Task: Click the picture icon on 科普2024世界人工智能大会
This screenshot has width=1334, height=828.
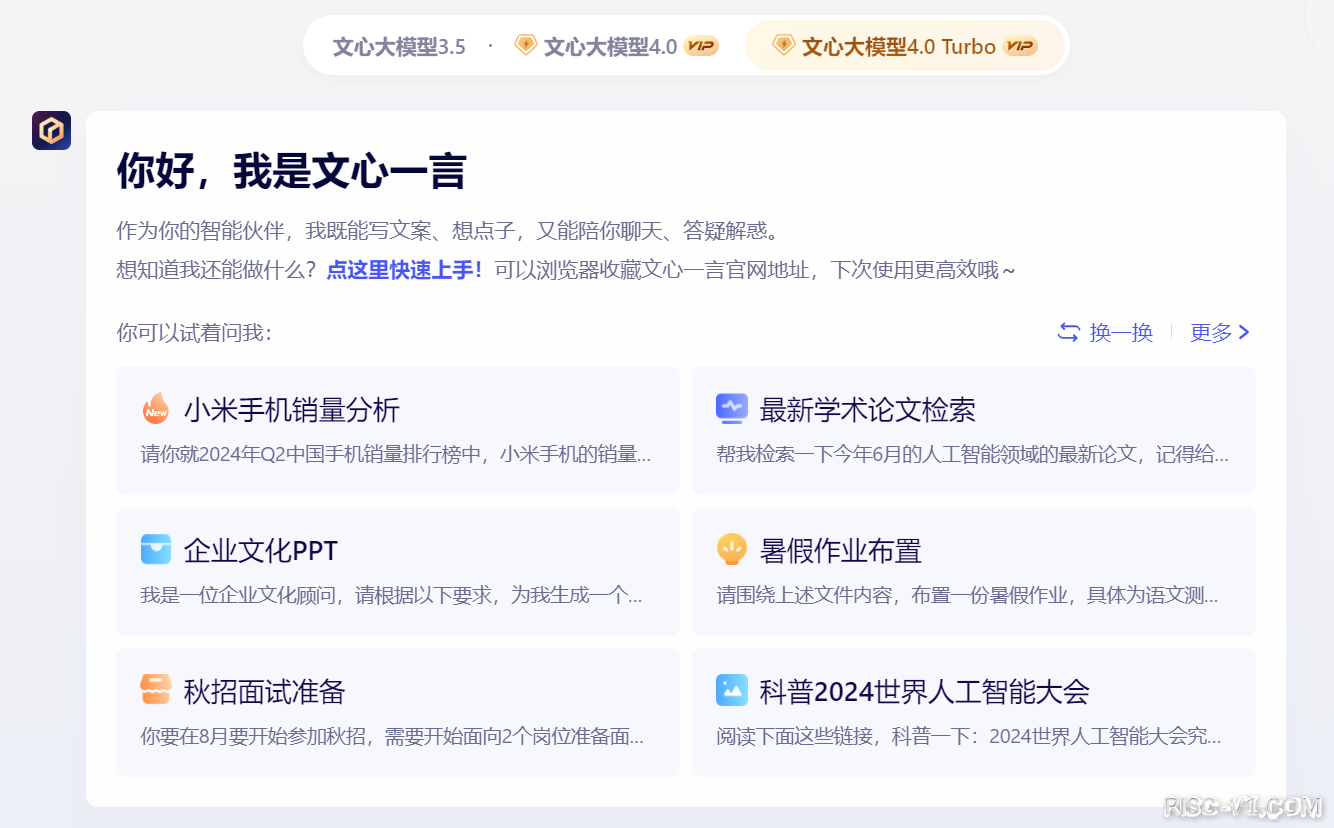Action: tap(732, 690)
